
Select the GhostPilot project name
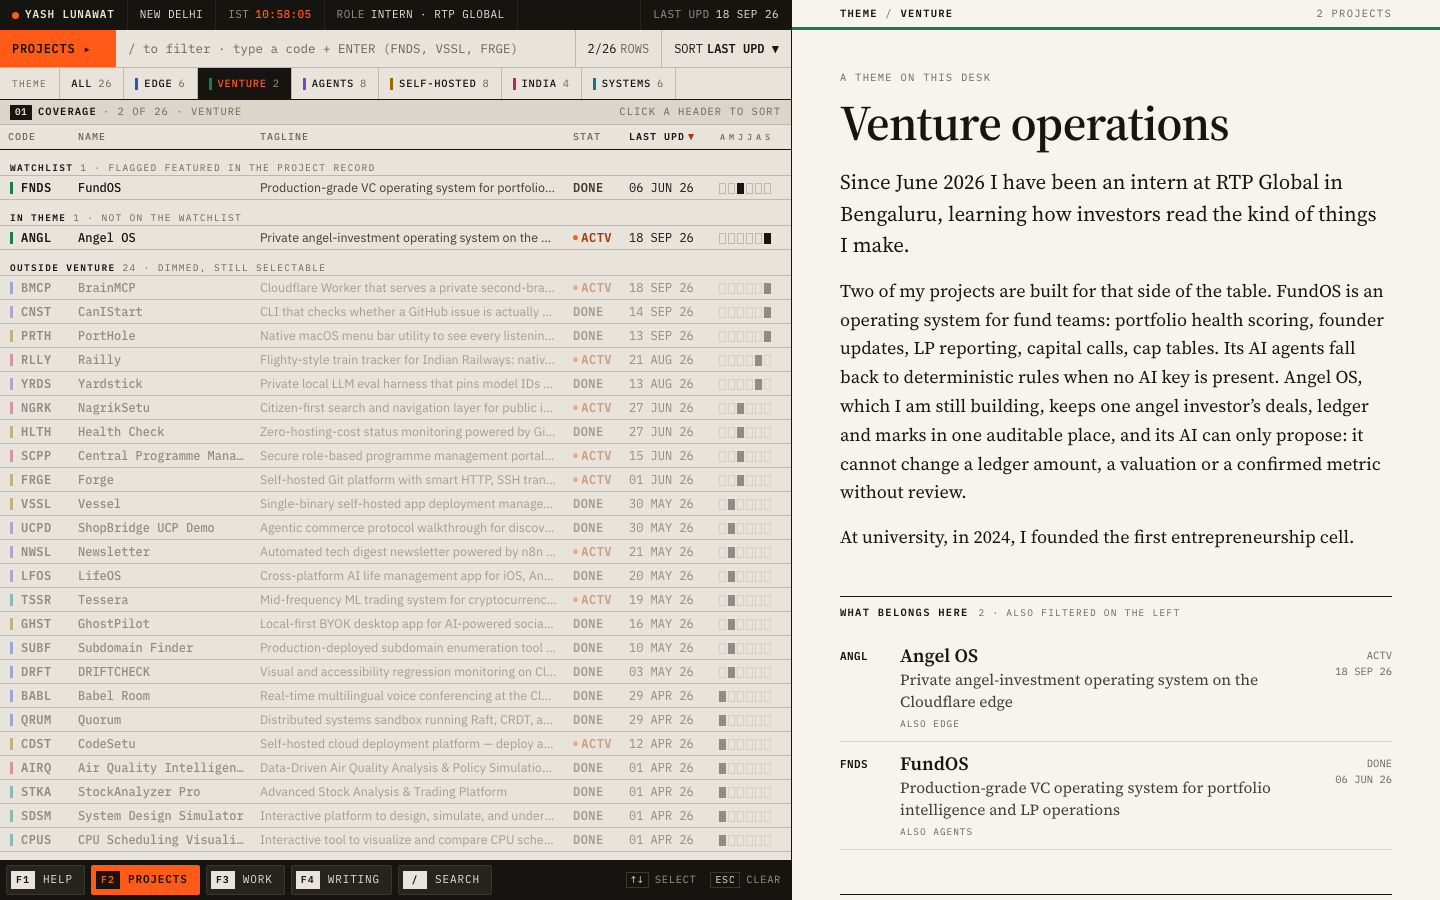(x=114, y=624)
